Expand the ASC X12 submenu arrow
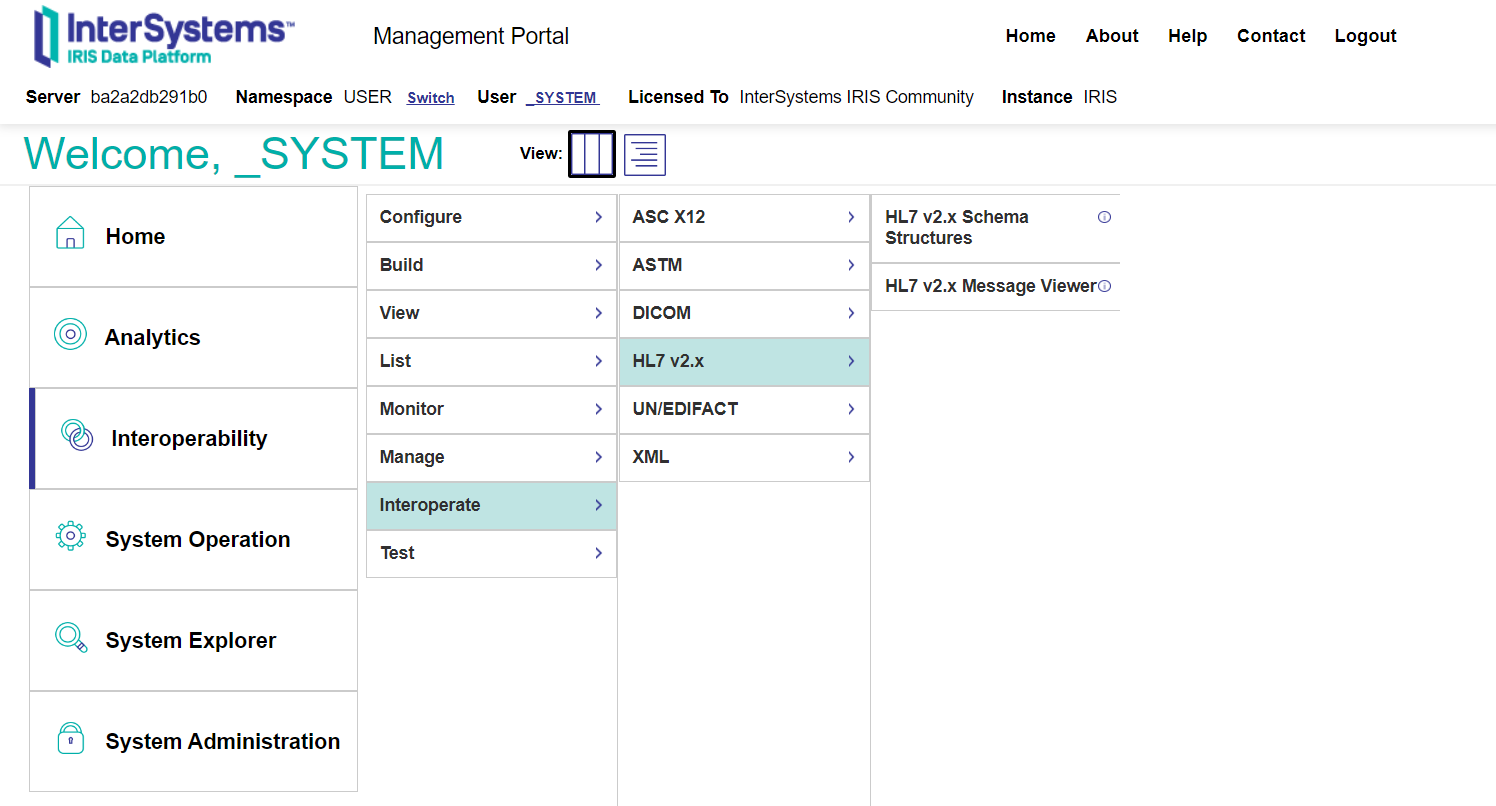The height and width of the screenshot is (806, 1496). click(851, 217)
